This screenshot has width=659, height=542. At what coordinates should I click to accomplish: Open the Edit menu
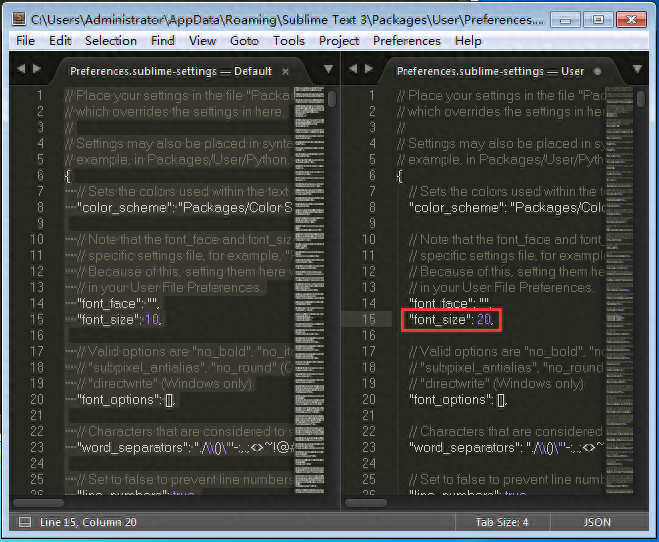click(x=60, y=41)
